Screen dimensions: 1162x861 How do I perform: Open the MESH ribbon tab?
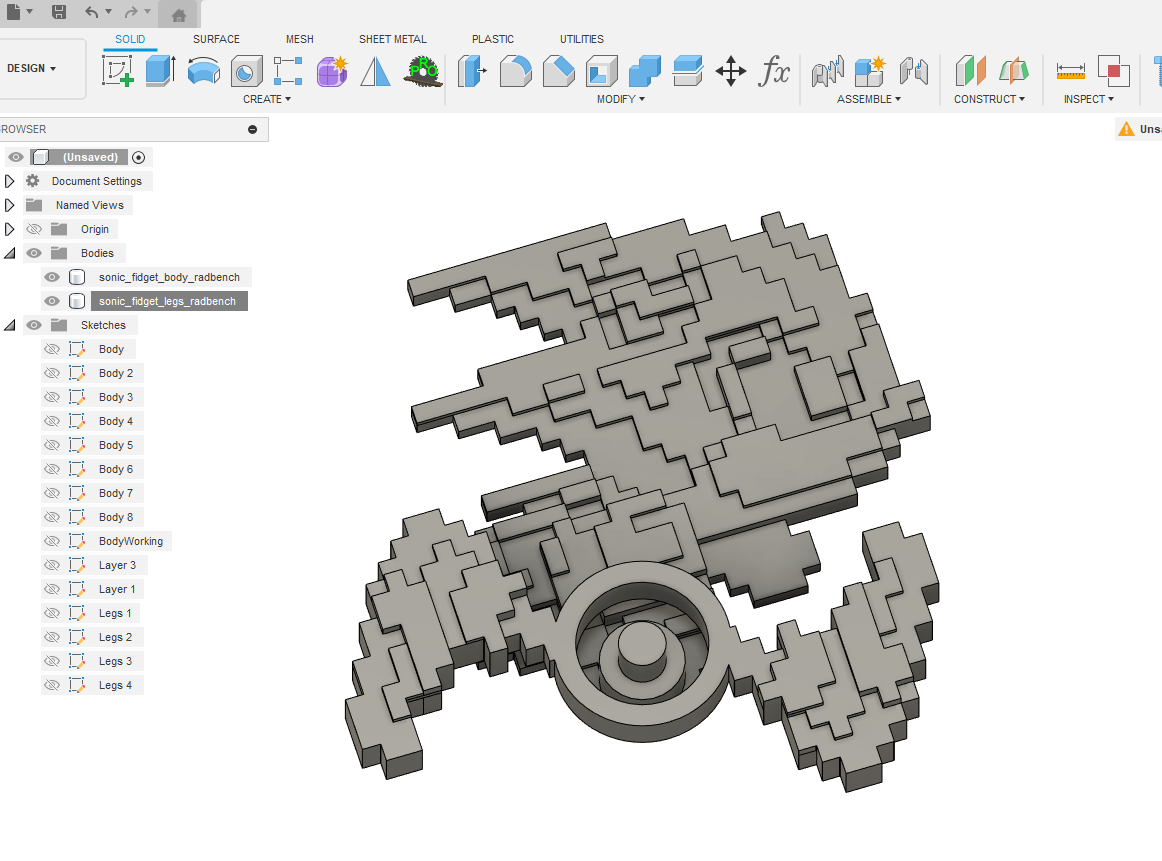[x=299, y=39]
